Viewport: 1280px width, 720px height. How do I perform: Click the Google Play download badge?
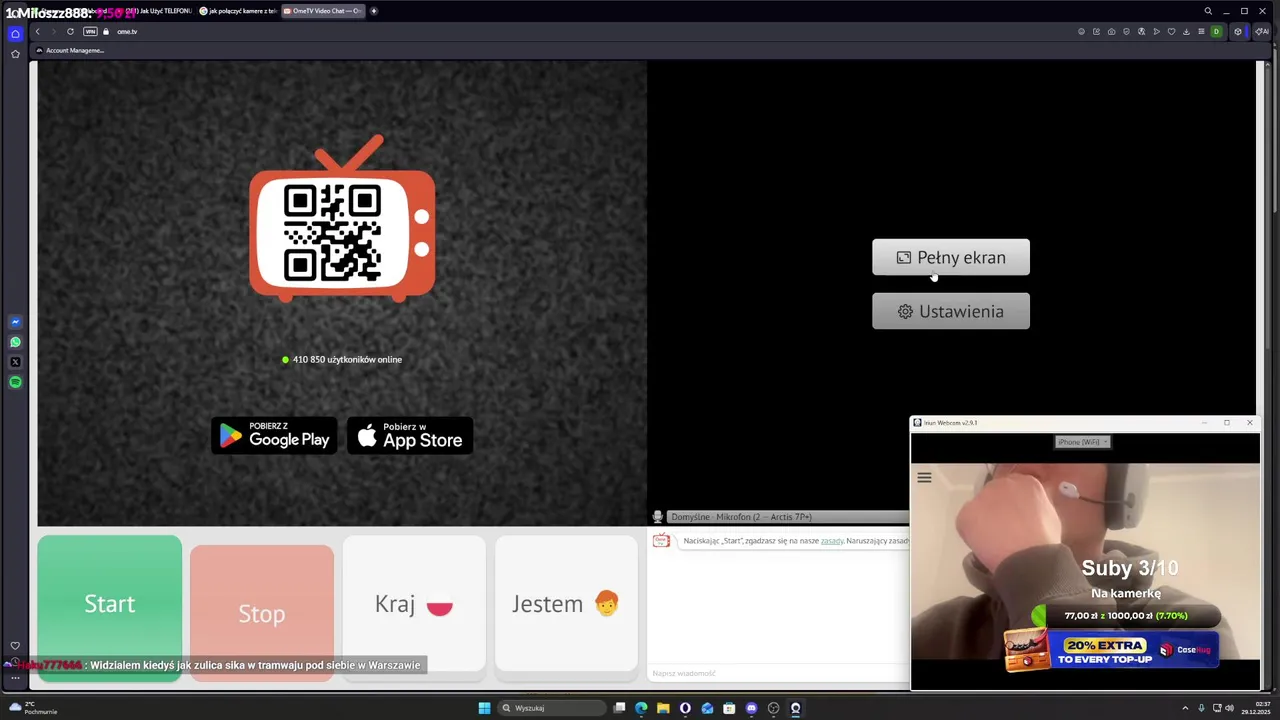coord(274,435)
